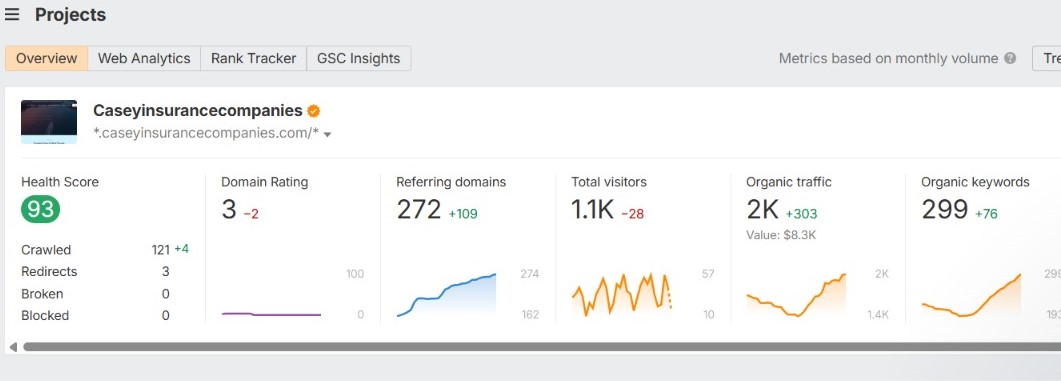The height and width of the screenshot is (381, 1061).
Task: Open the Rank Tracker tab
Action: (253, 58)
